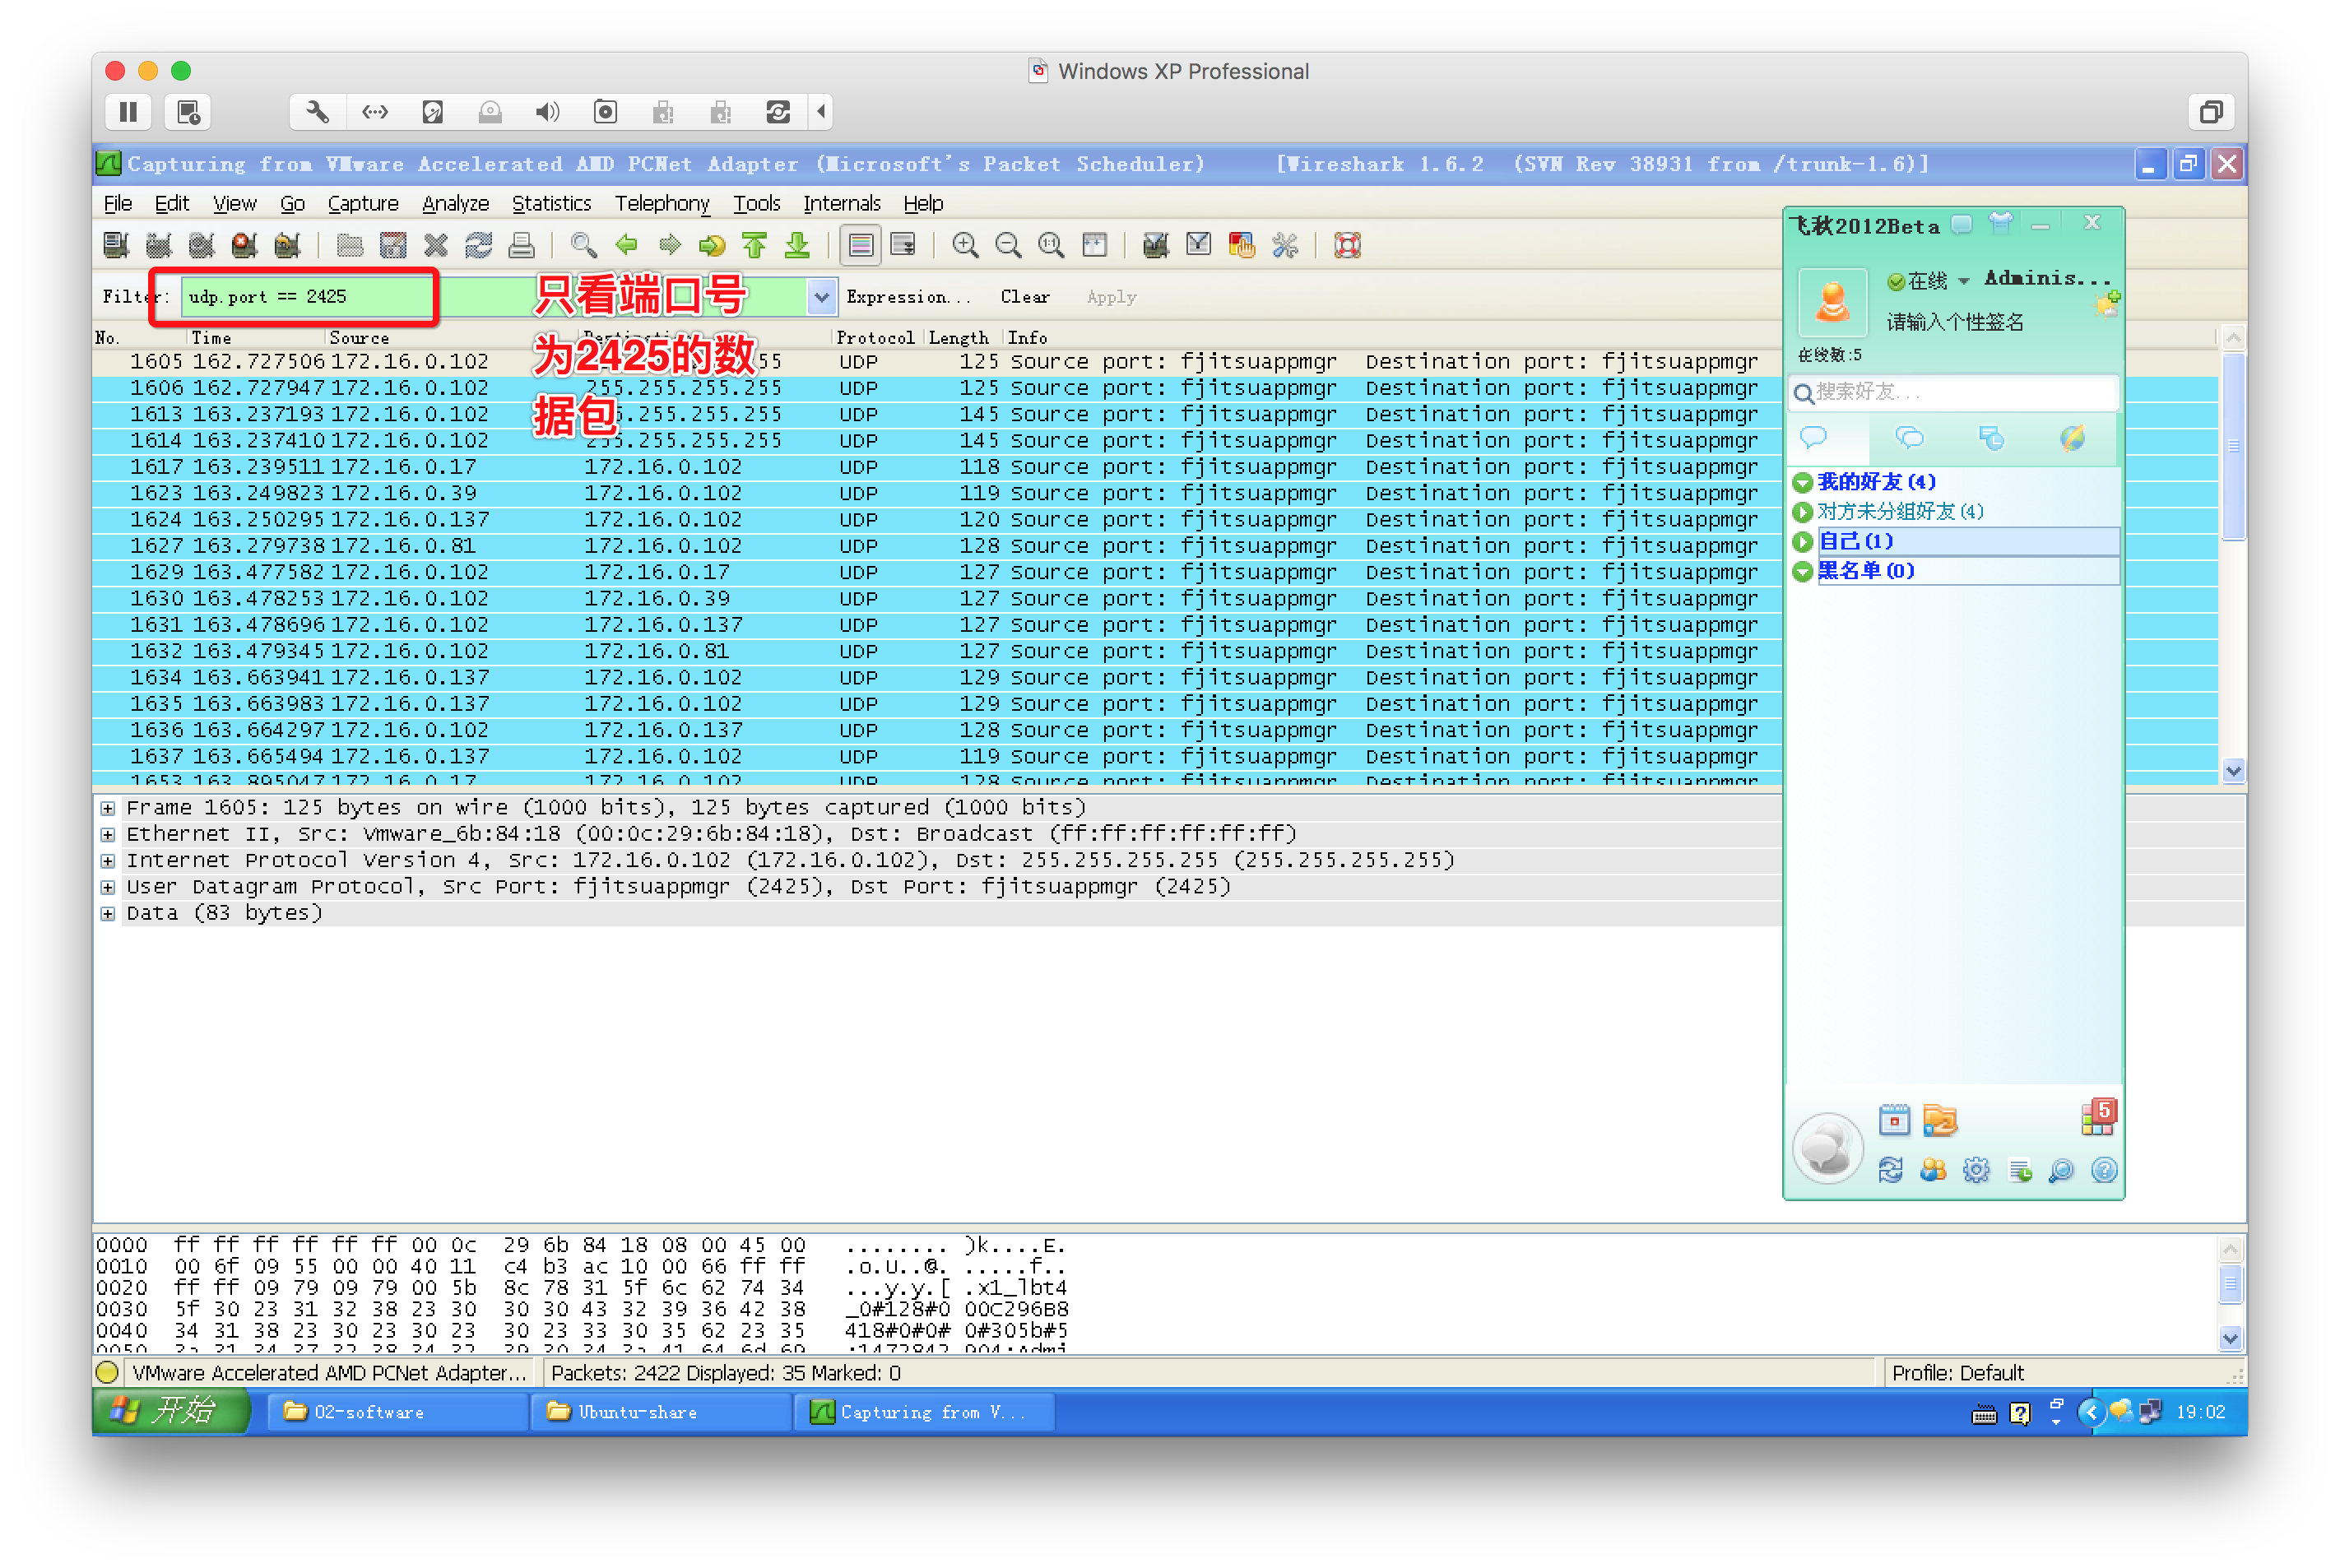
Task: Click the Zoom in toolbar icon
Action: pos(964,245)
